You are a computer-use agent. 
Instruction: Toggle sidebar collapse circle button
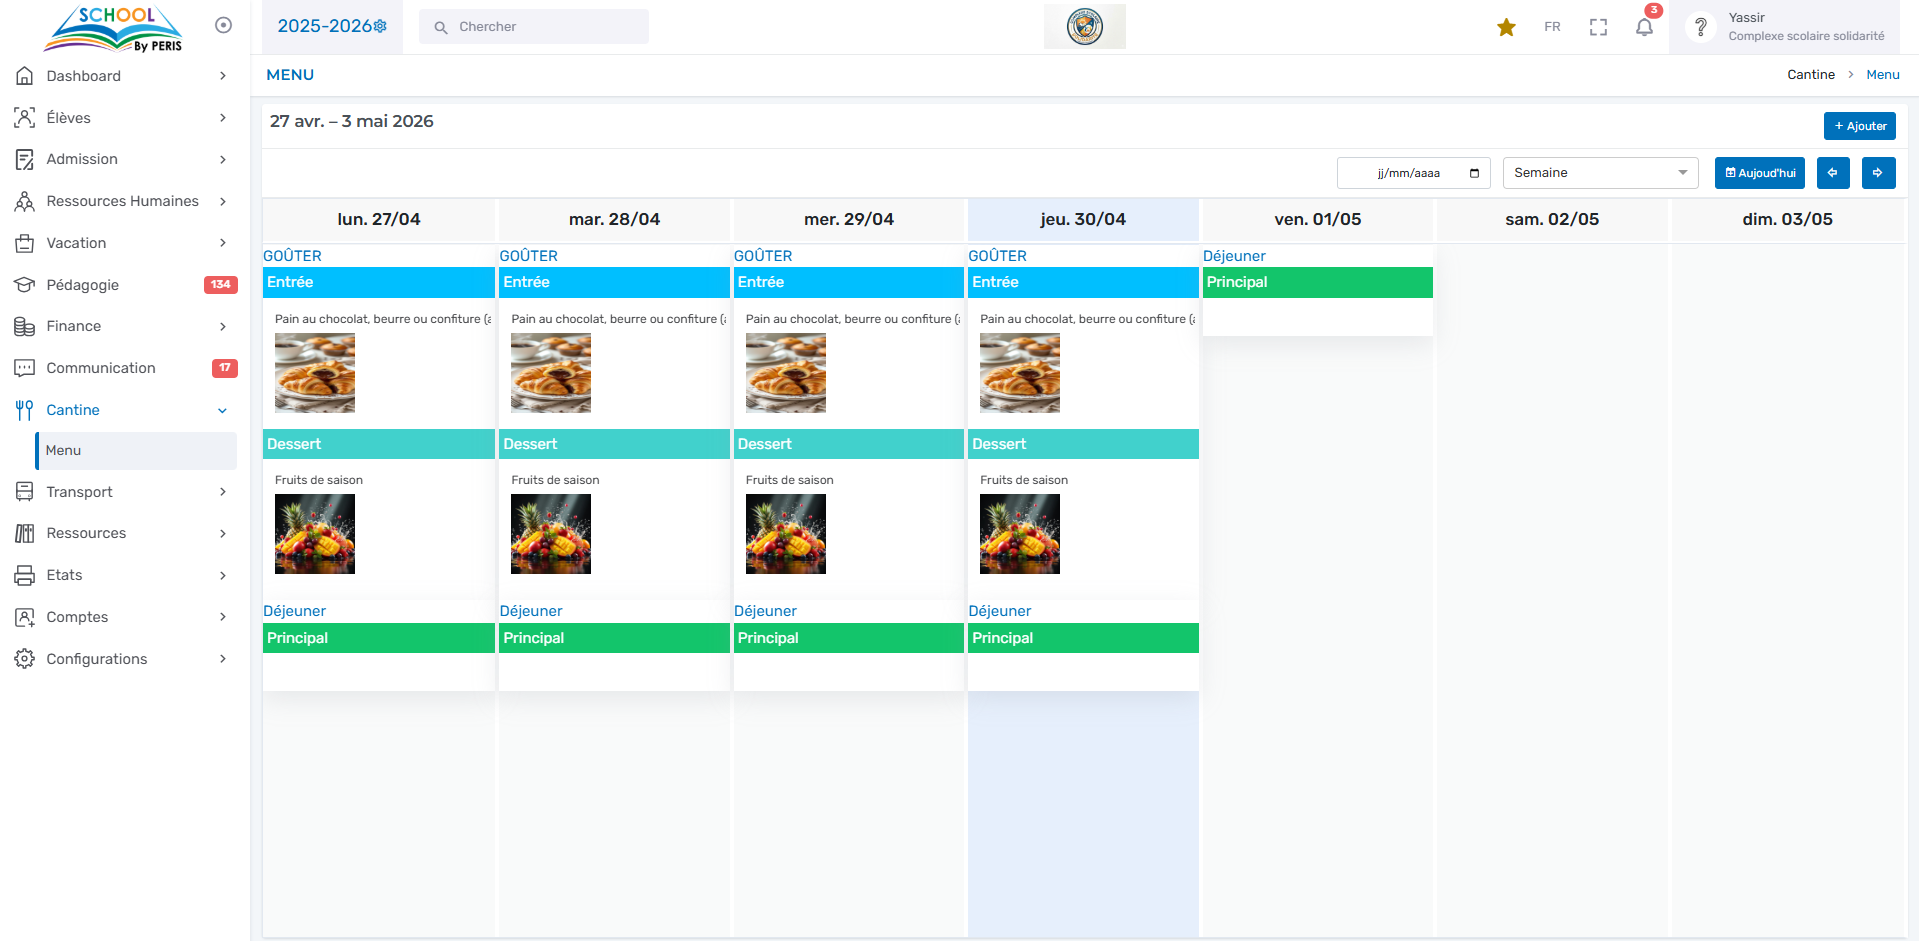pyautogui.click(x=223, y=25)
